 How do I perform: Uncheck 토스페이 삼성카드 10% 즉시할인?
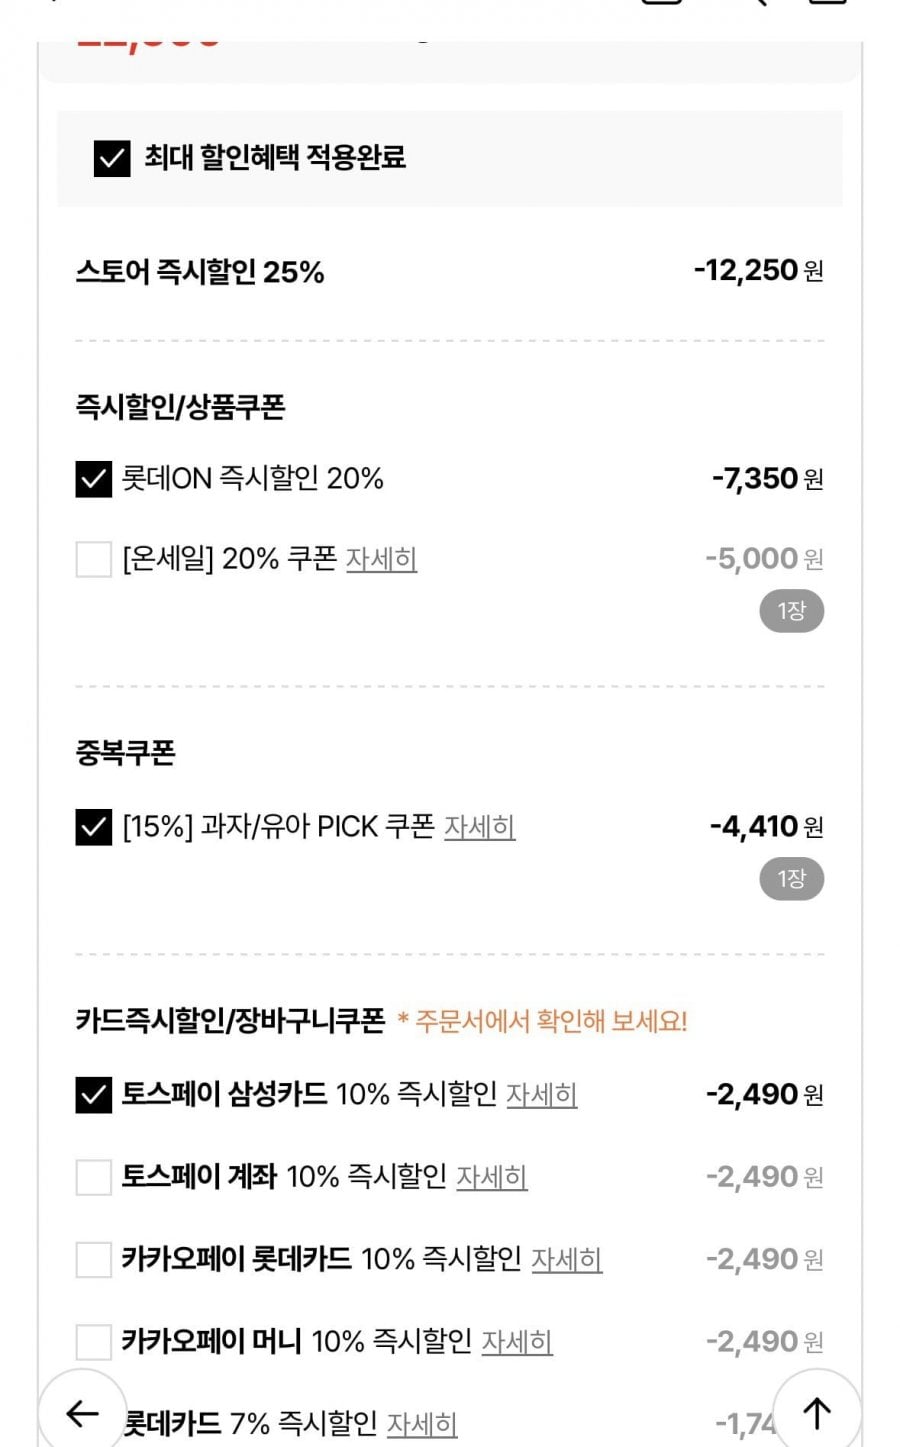pyautogui.click(x=94, y=1095)
